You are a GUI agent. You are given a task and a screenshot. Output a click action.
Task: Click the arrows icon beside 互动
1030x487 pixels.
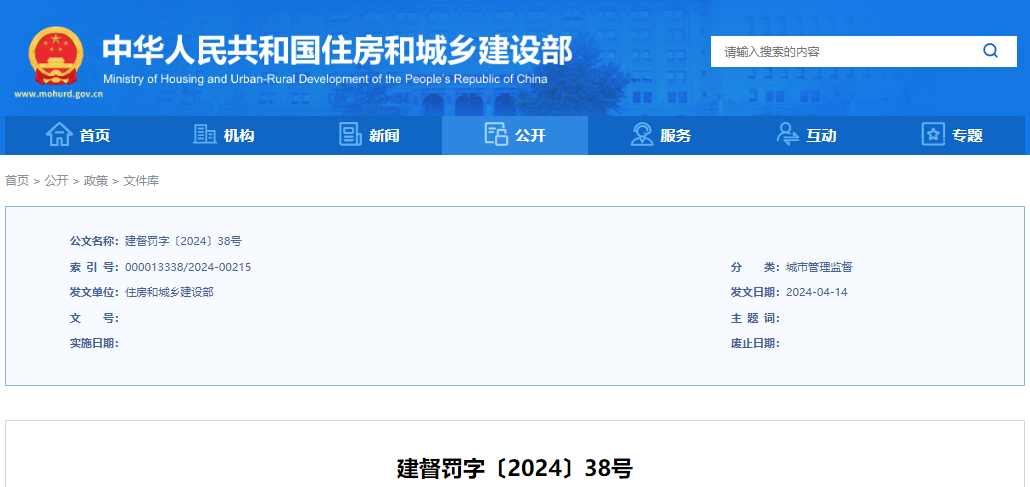[788, 135]
